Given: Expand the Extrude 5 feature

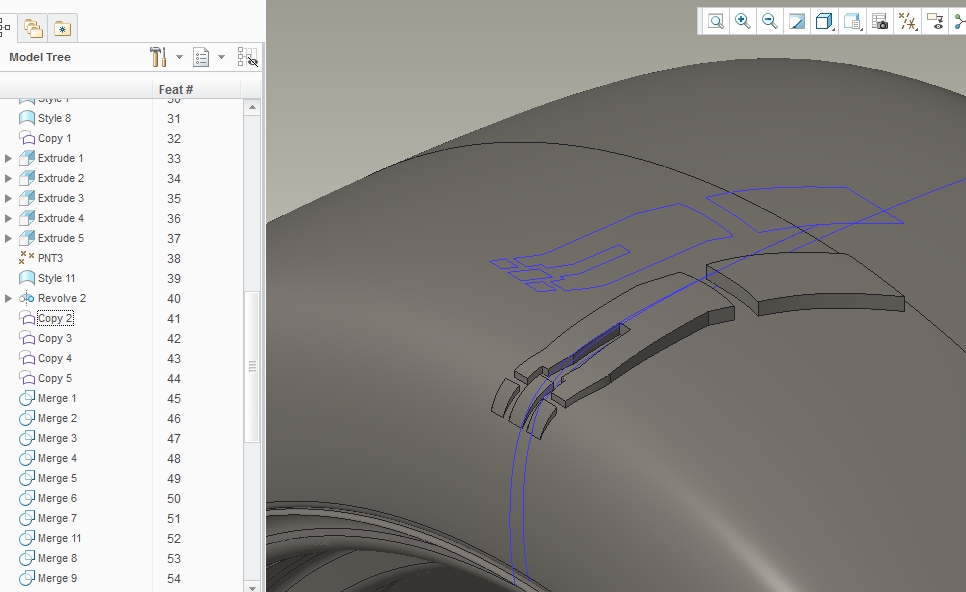Looking at the screenshot, I should pyautogui.click(x=8, y=238).
